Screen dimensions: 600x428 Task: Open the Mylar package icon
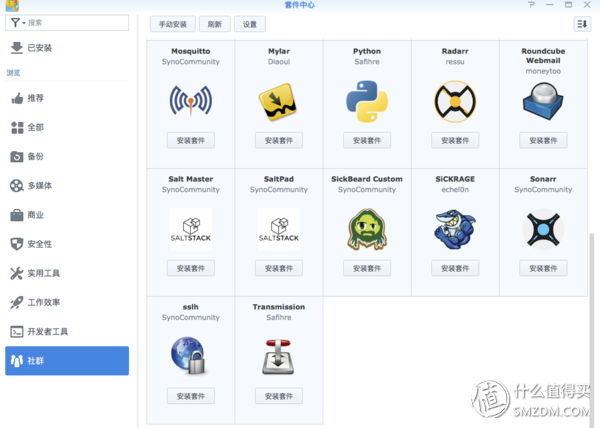tap(278, 101)
